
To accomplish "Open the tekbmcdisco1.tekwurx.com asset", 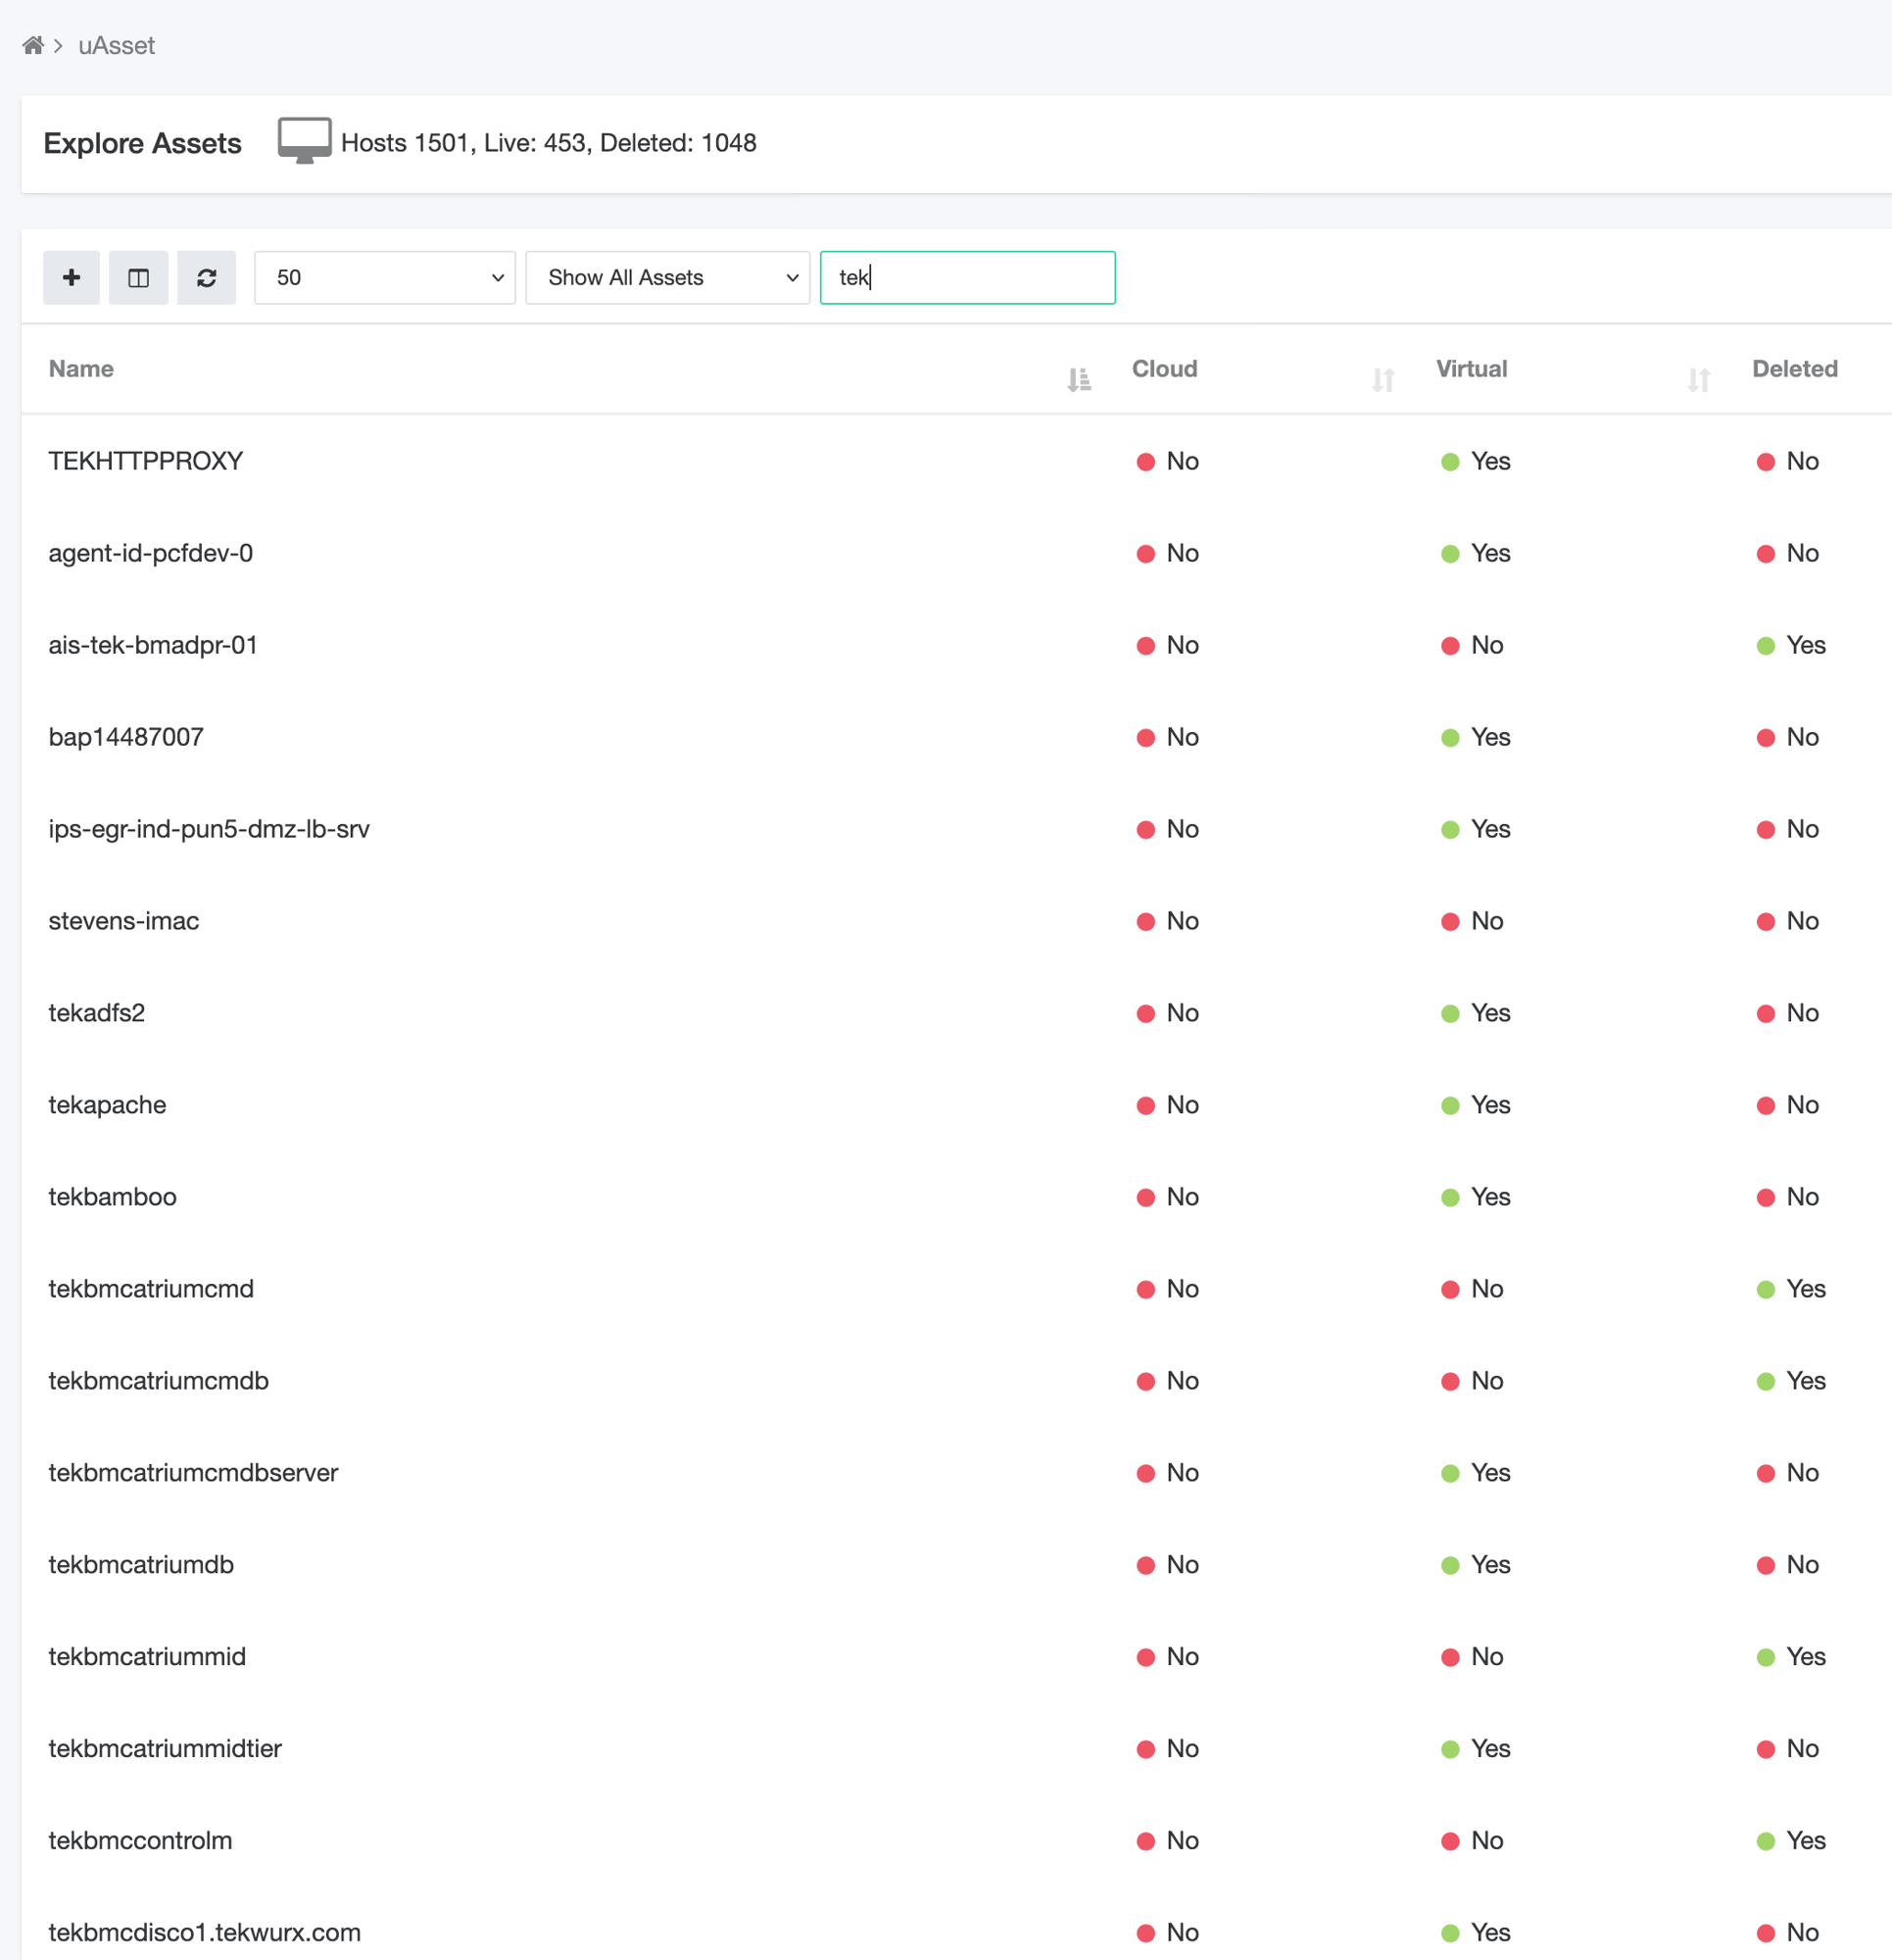I will point(205,1932).
